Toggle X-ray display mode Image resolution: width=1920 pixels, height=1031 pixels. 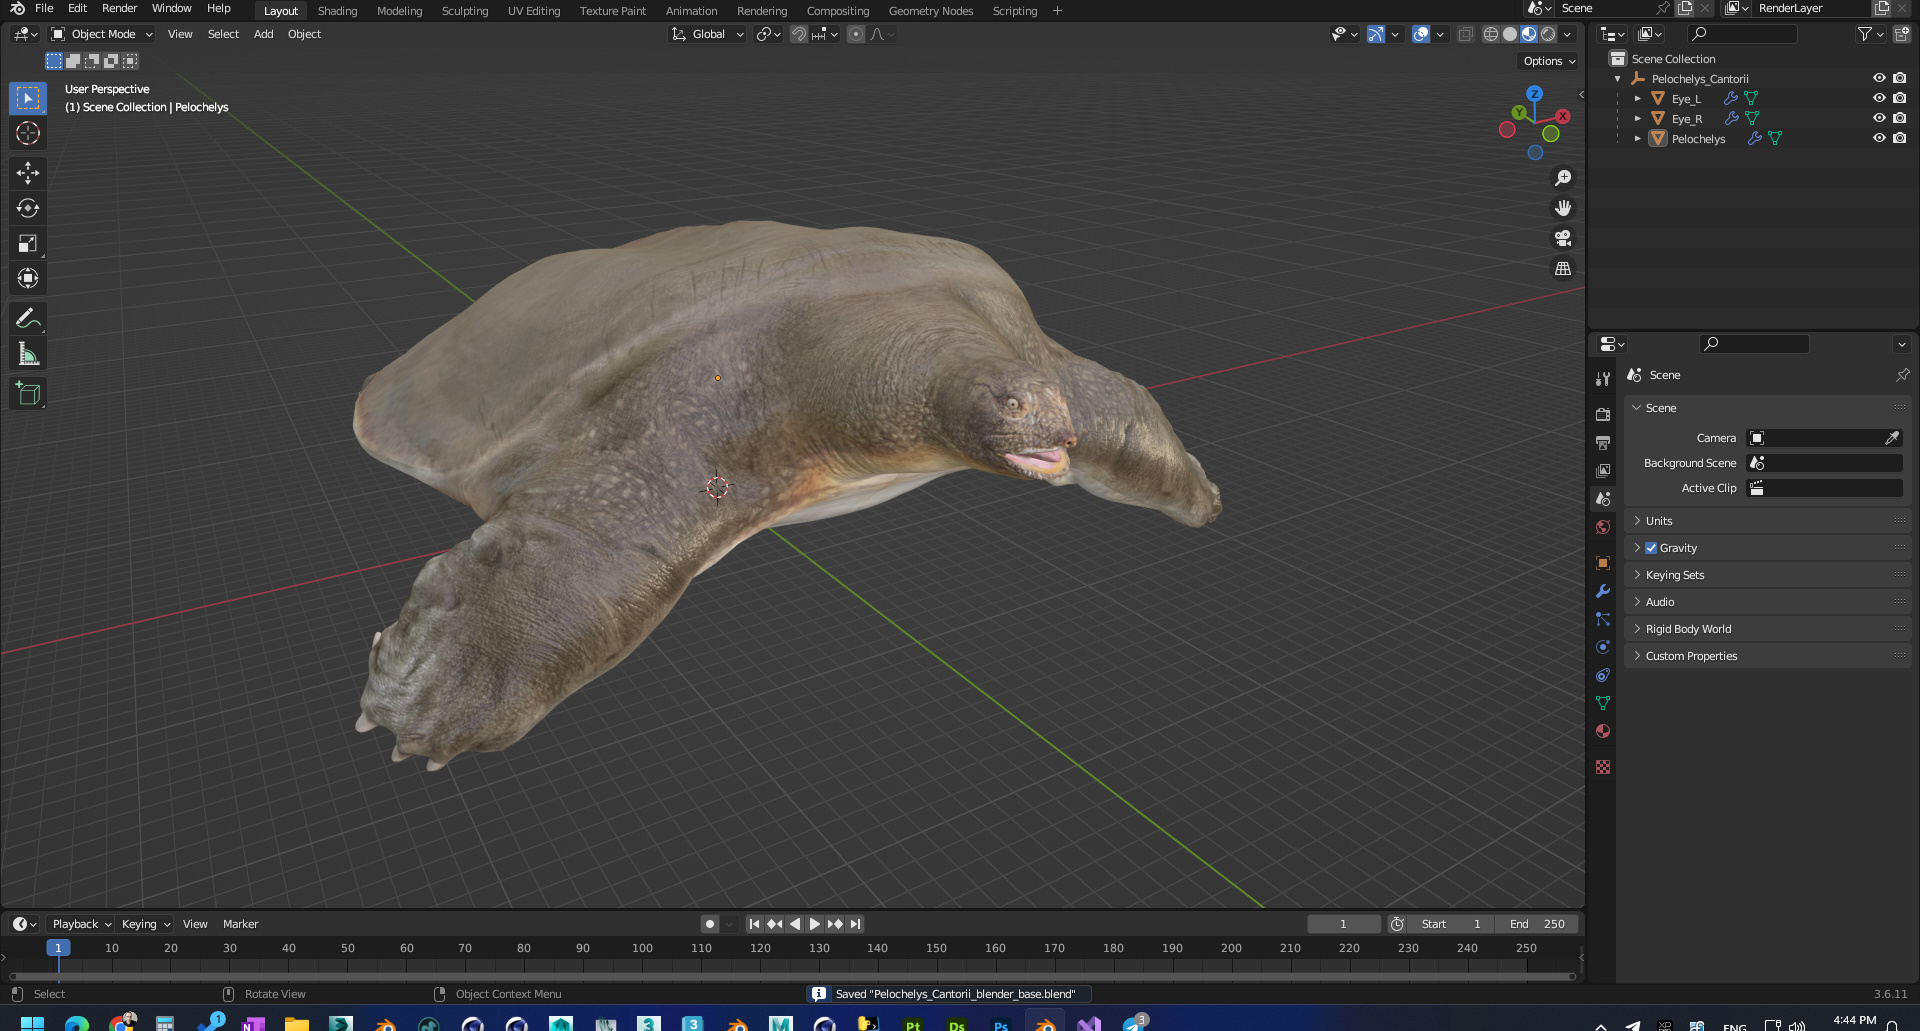(1465, 34)
